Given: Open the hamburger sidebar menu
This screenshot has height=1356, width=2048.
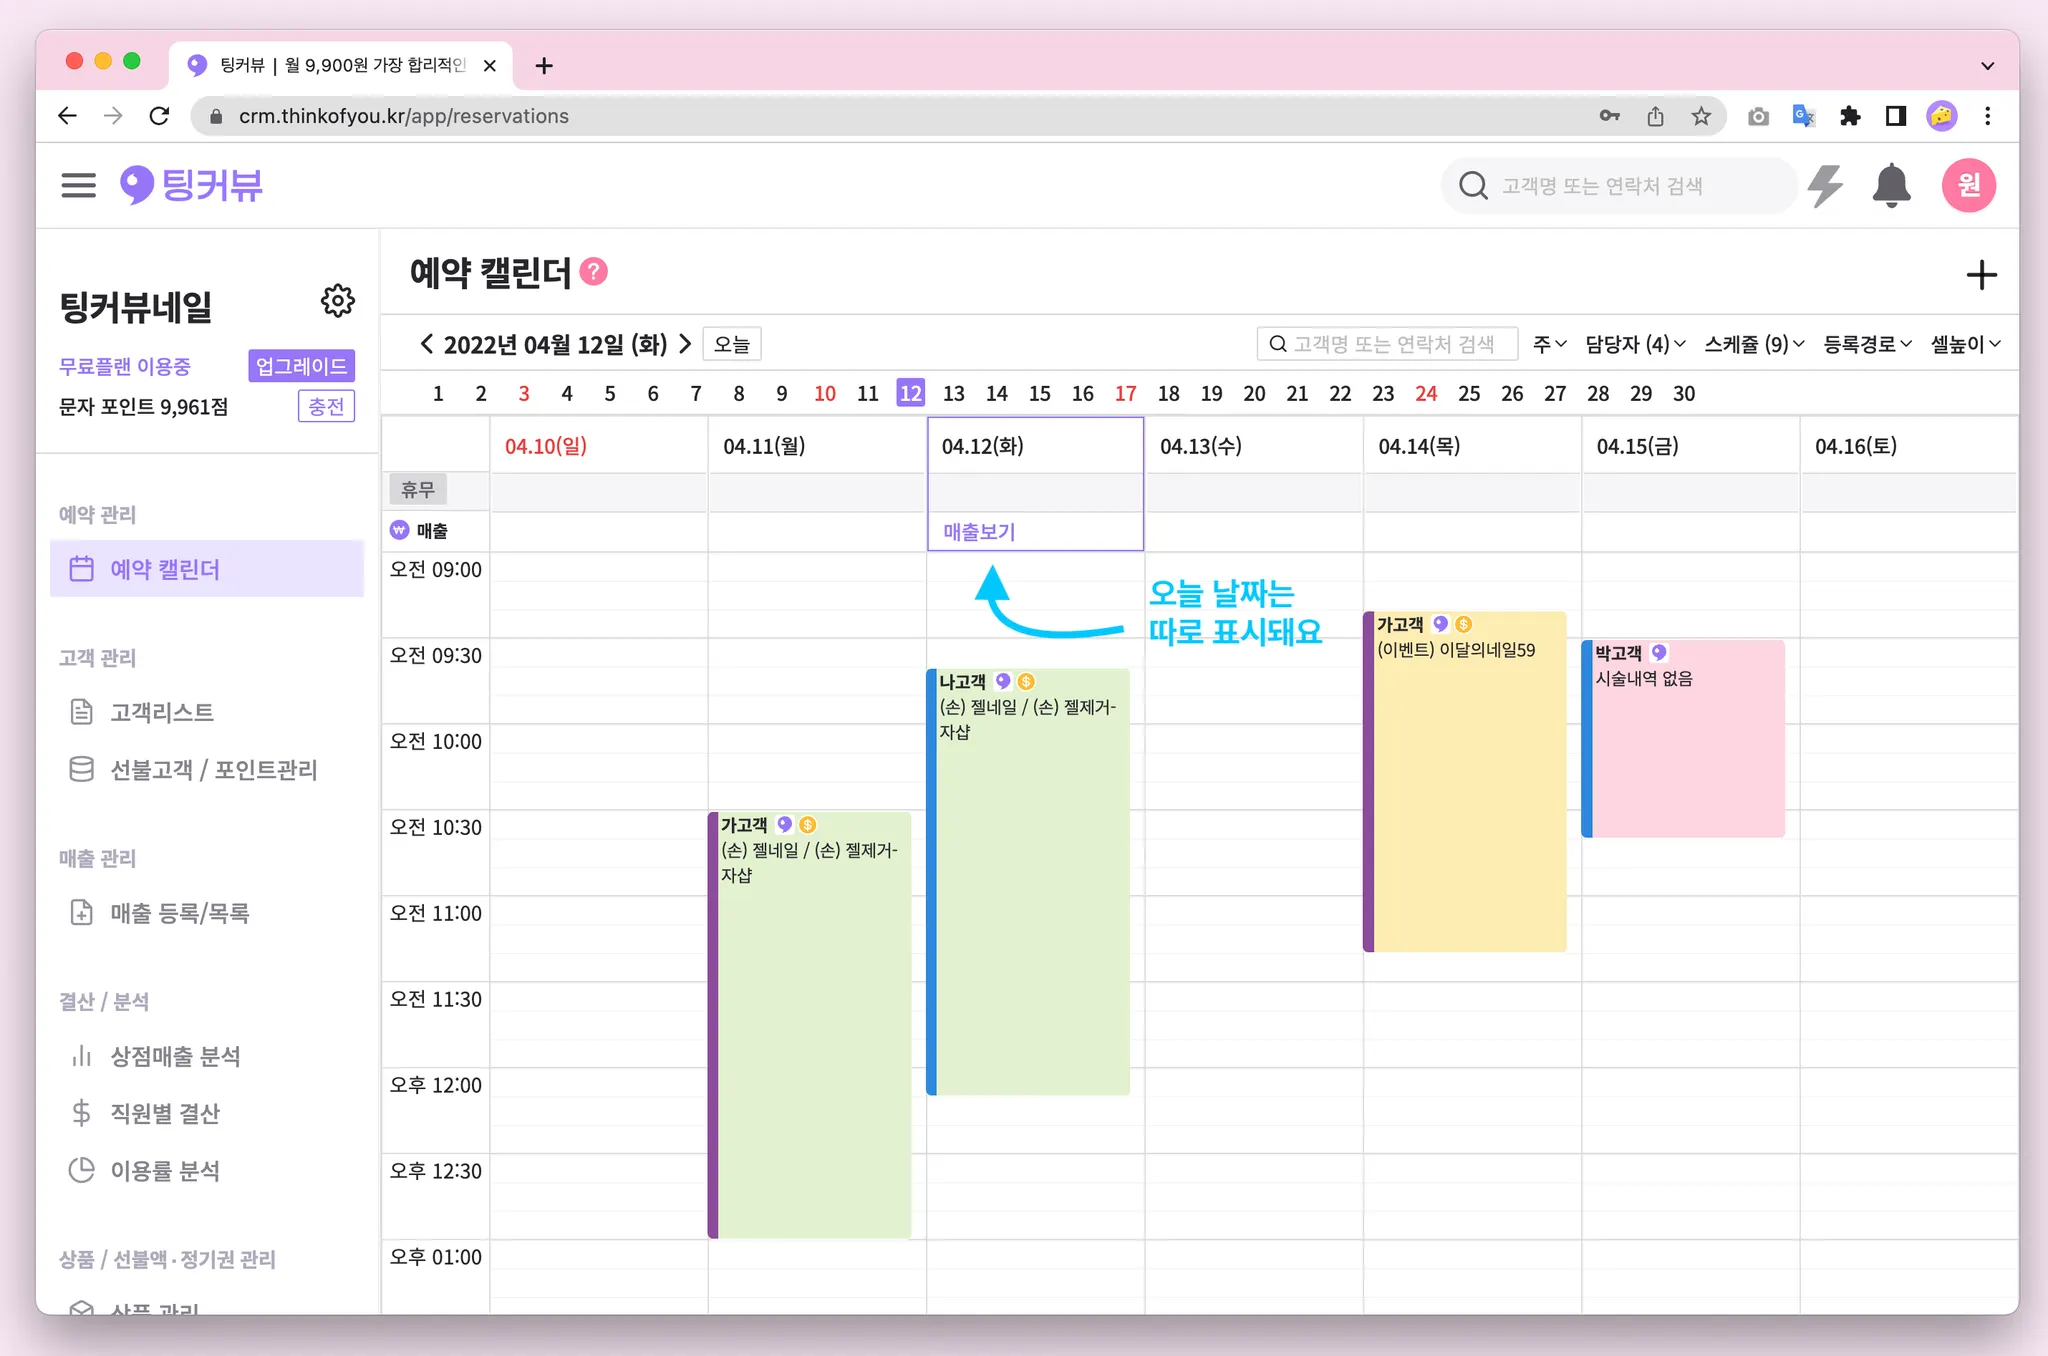Looking at the screenshot, I should [78, 185].
